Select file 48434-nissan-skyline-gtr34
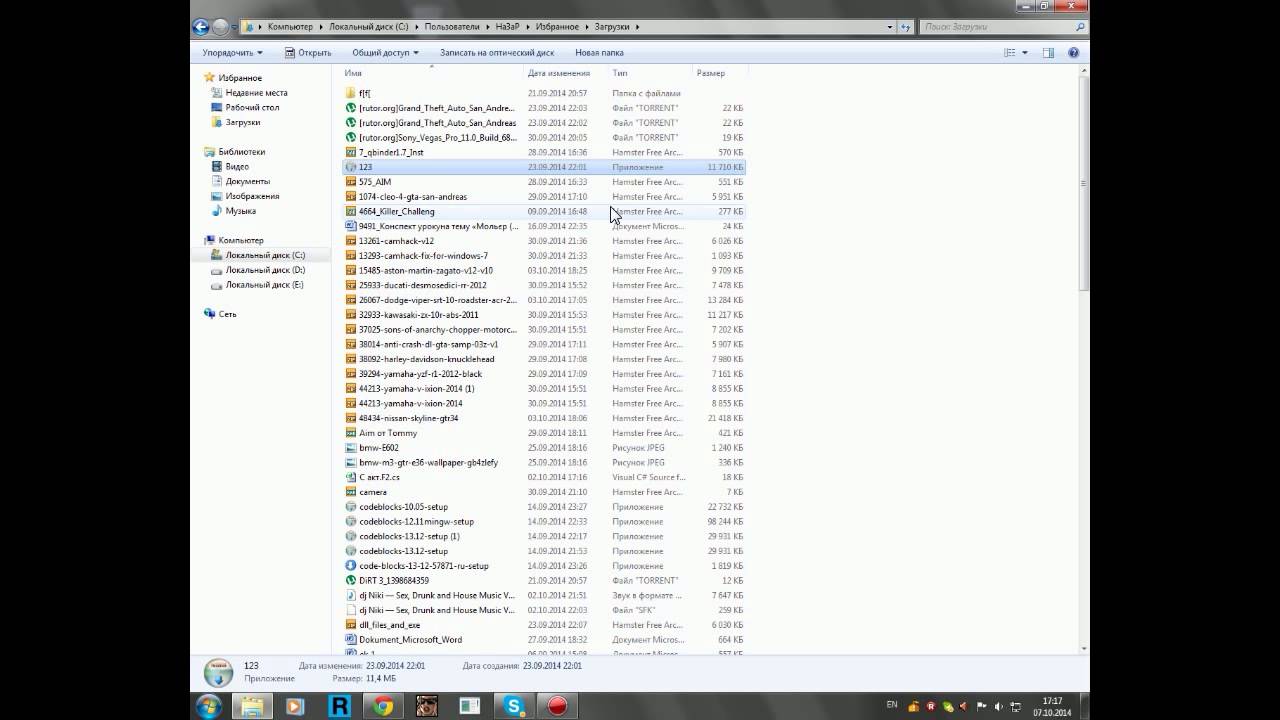This screenshot has height=720, width=1280. tap(408, 418)
